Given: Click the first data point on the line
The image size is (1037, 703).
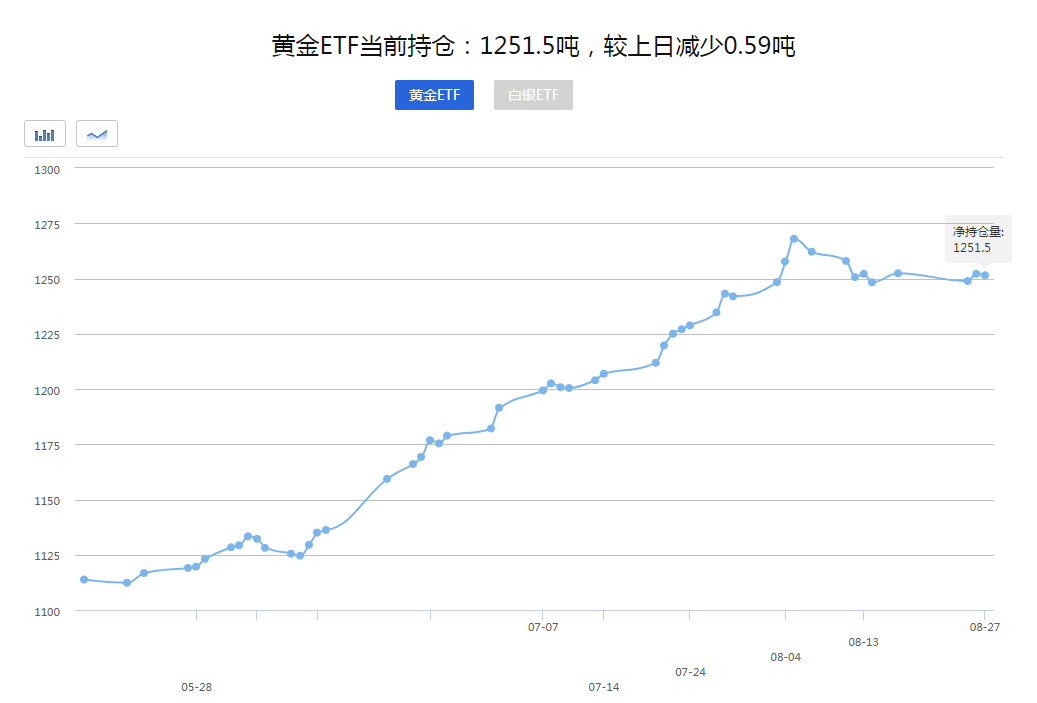Looking at the screenshot, I should click(x=84, y=579).
